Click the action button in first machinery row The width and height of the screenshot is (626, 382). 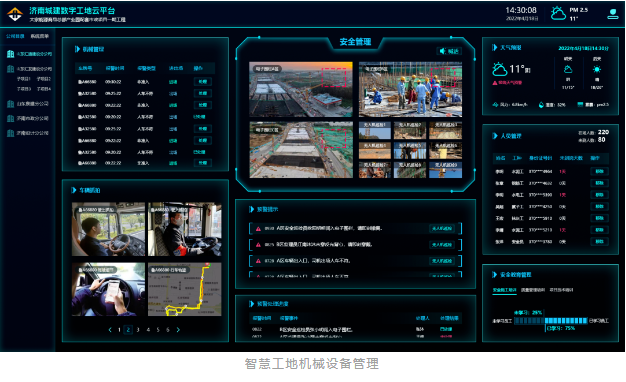[x=202, y=82]
